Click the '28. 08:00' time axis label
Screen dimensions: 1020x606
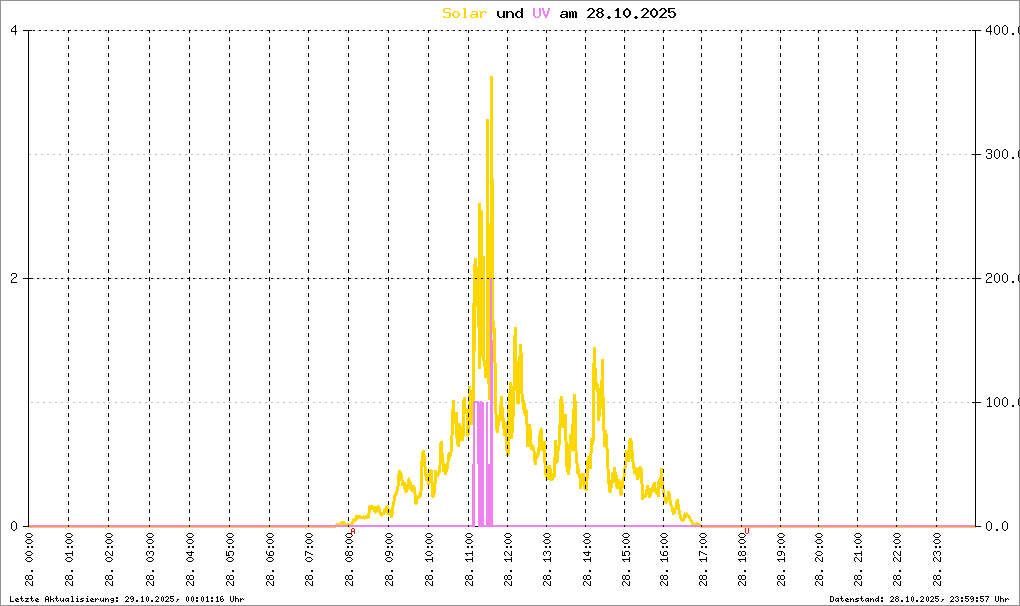350,563
